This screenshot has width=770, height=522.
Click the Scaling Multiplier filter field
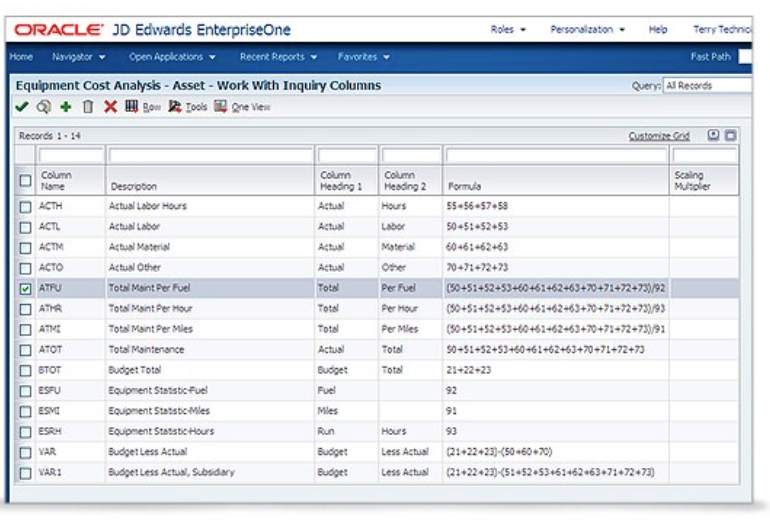[x=705, y=156]
